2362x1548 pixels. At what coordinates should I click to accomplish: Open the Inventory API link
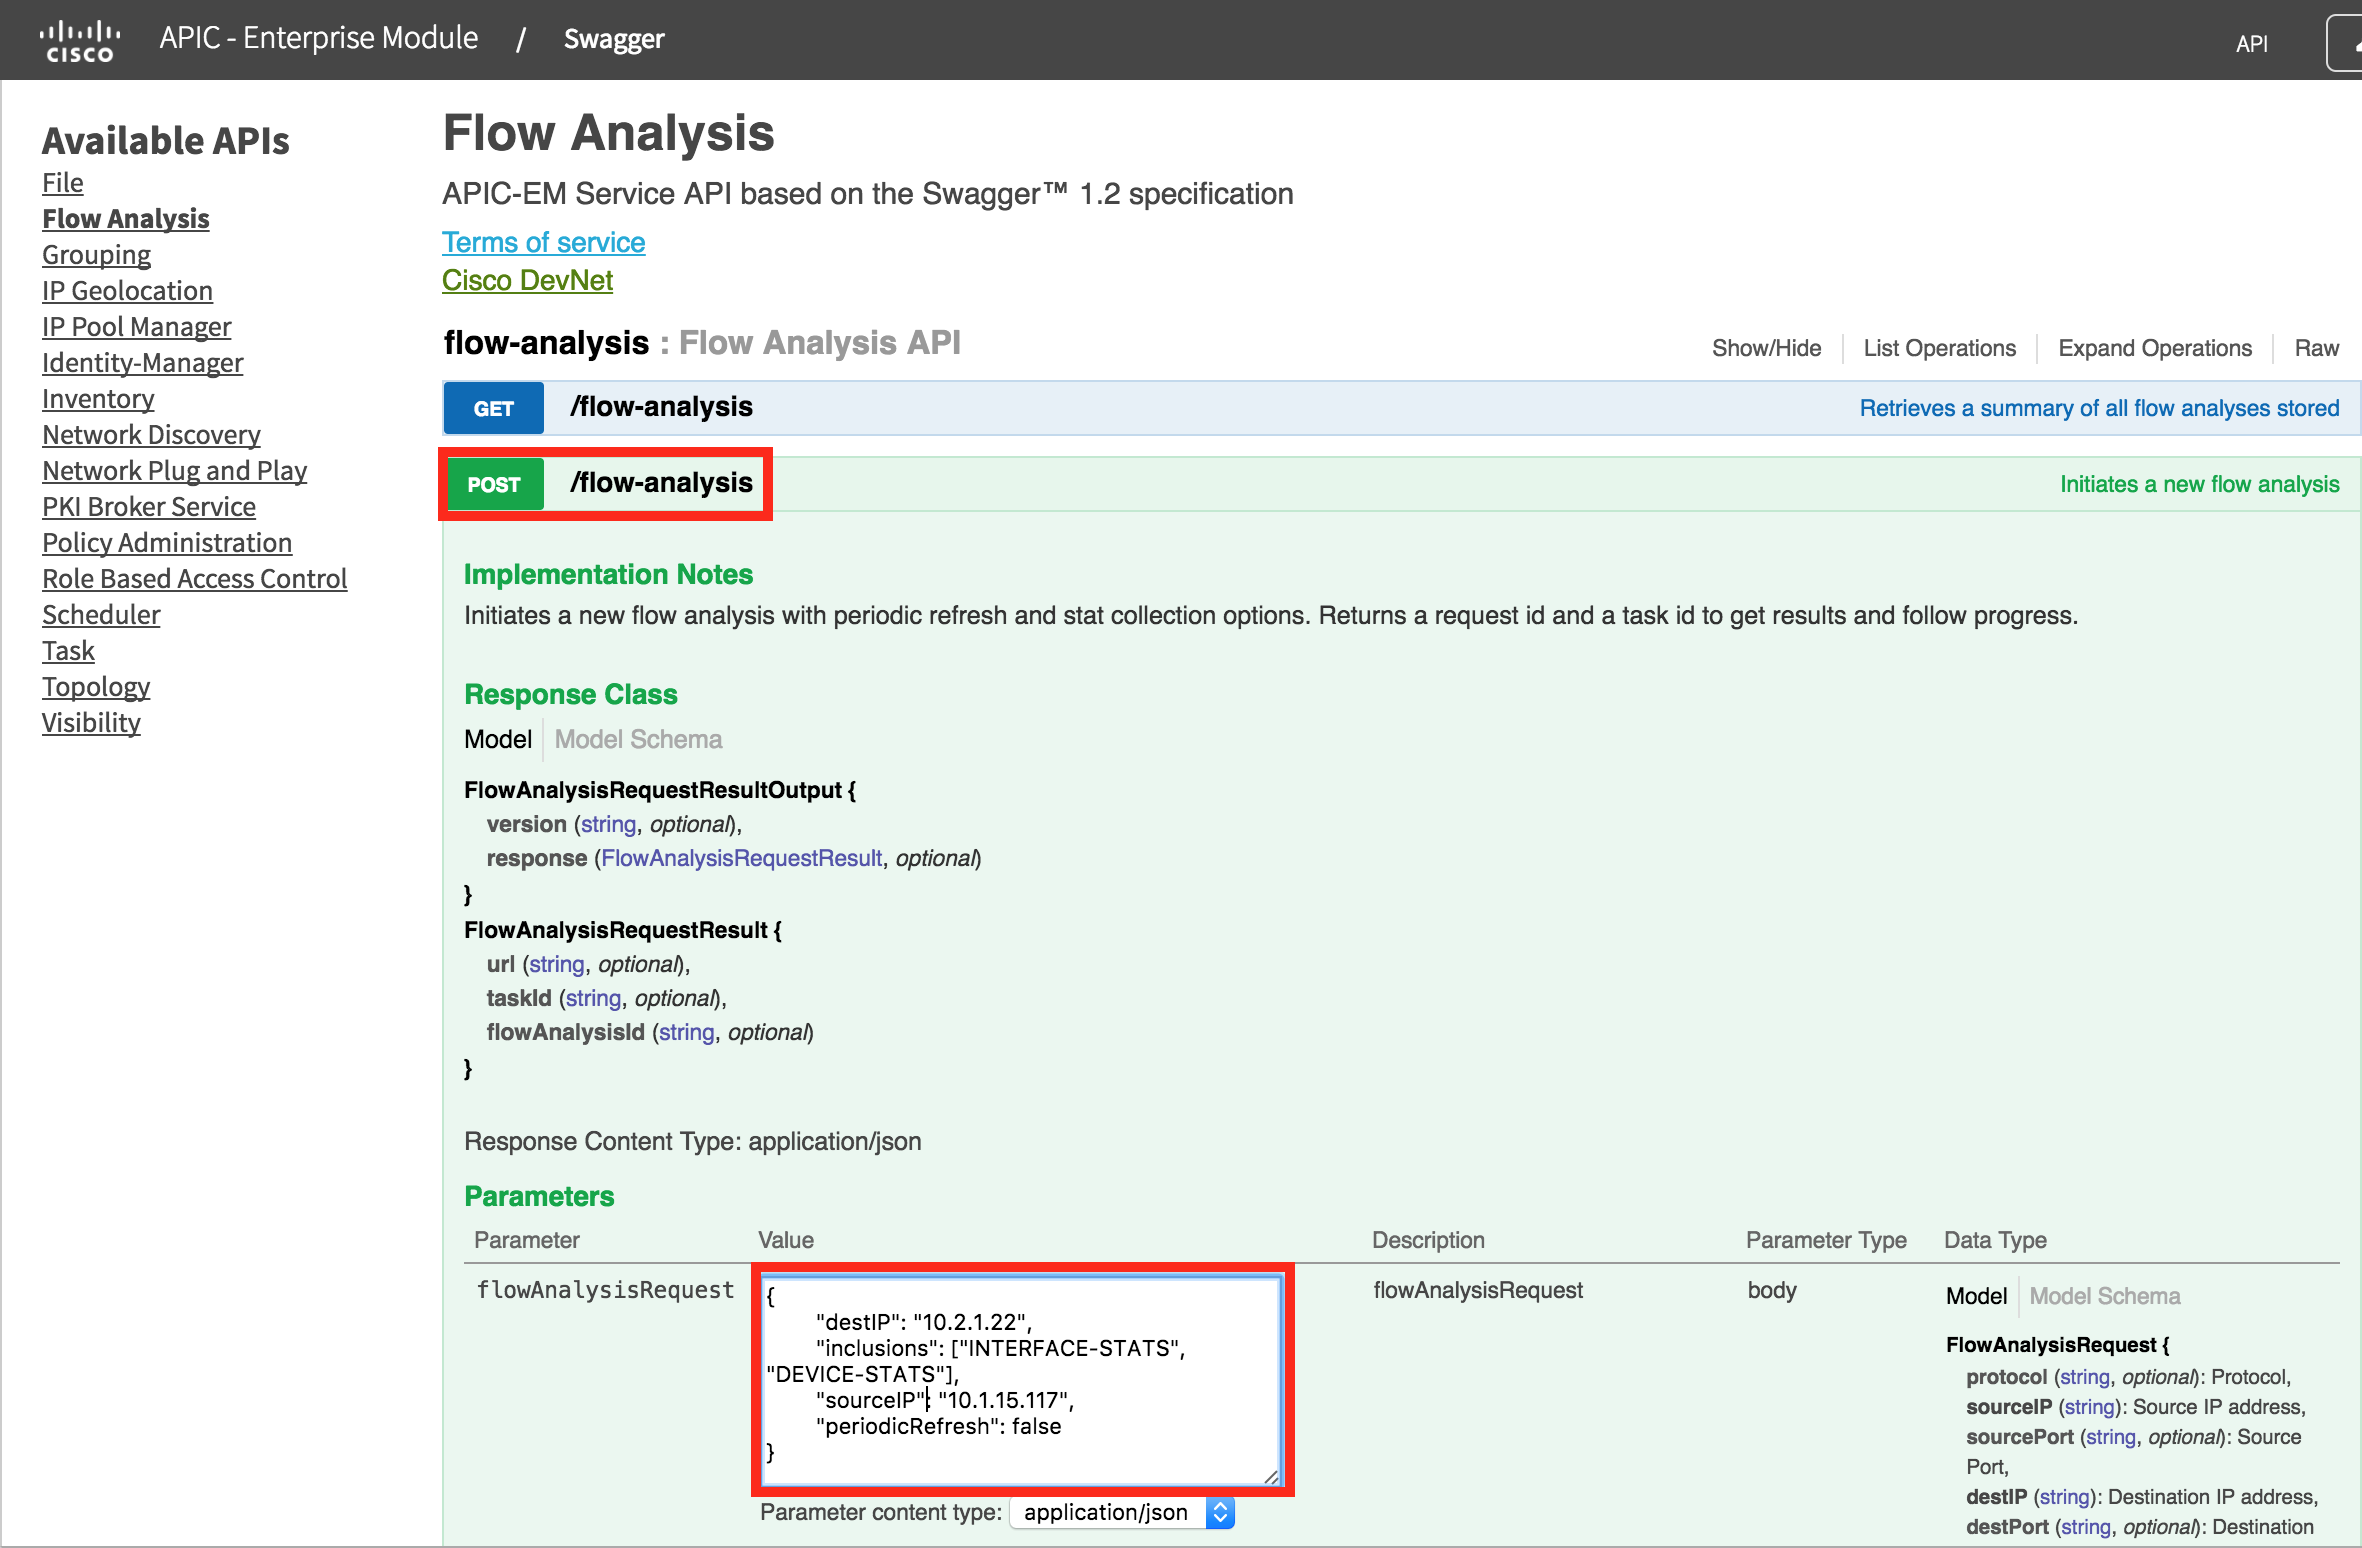[98, 399]
